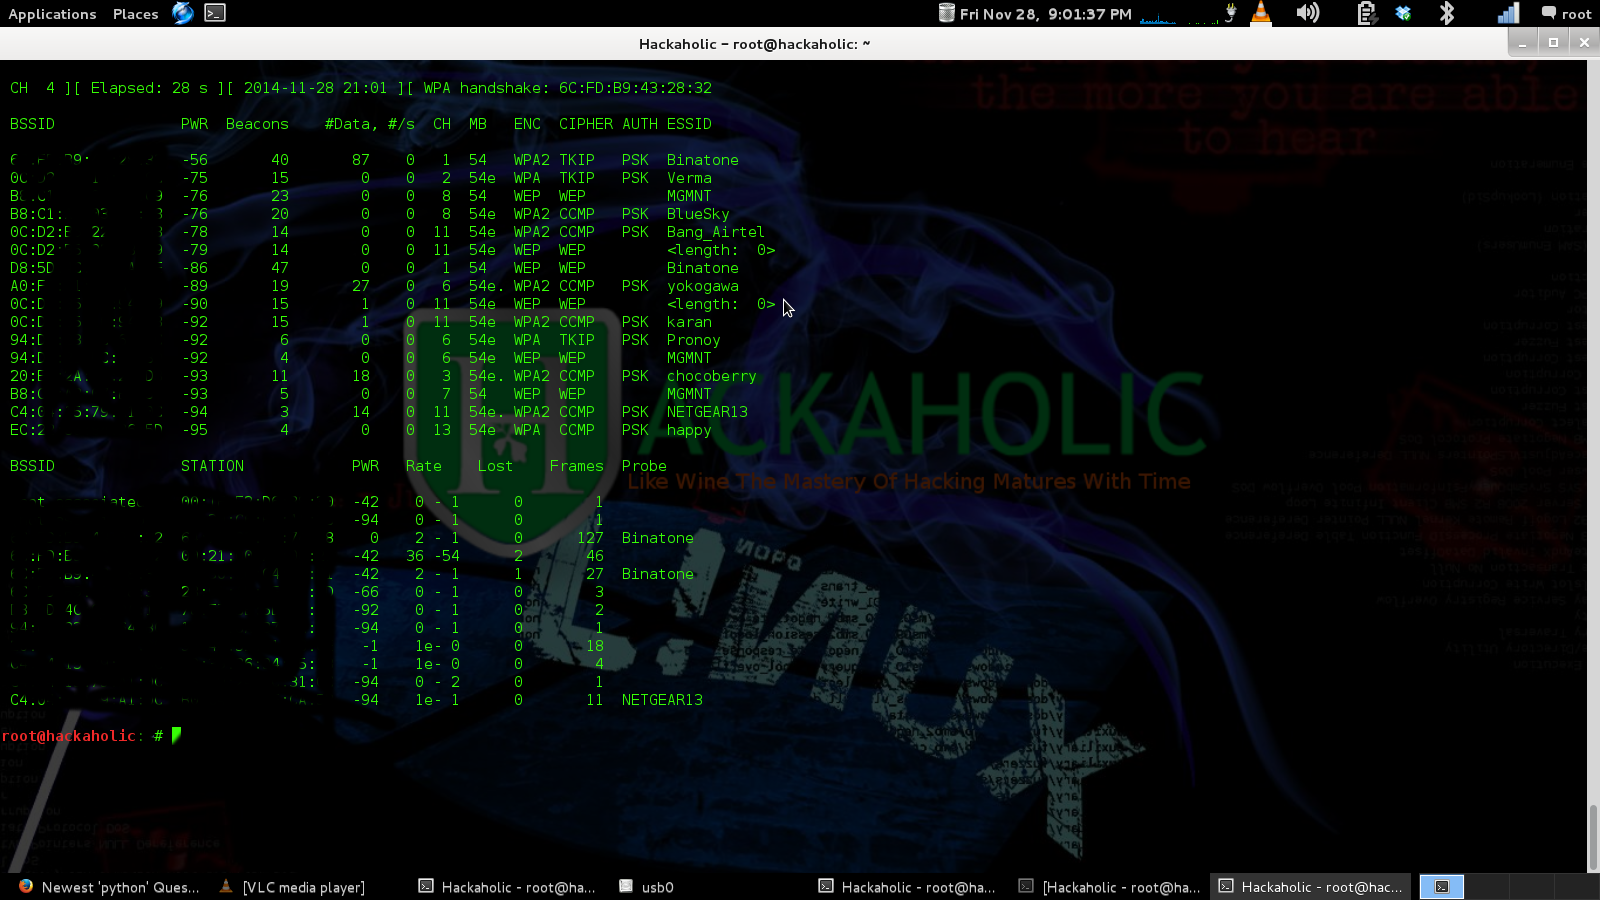Launch terminal from top panel icon
Screen dimensions: 1600x900
215,13
